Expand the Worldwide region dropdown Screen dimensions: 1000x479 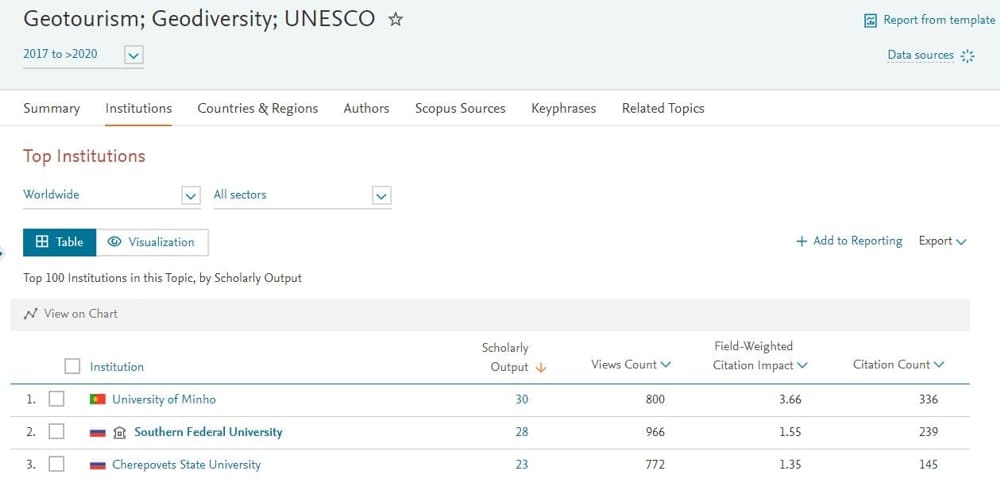(x=191, y=196)
